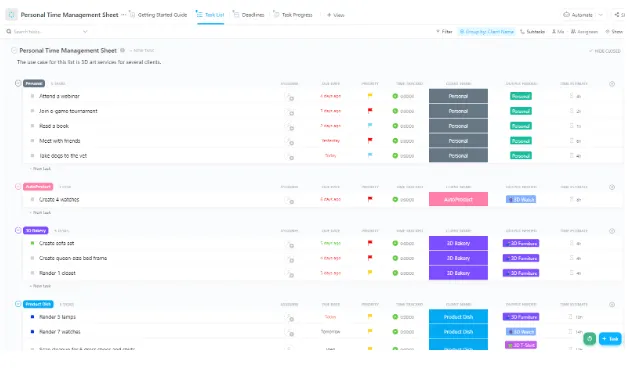Switch to Getting Started Guide tab
The width and height of the screenshot is (627, 369).
[158, 15]
